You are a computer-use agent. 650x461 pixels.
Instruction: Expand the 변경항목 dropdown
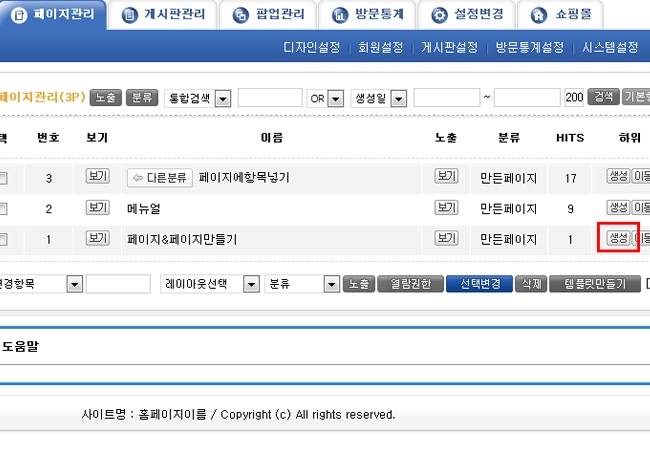click(41, 284)
